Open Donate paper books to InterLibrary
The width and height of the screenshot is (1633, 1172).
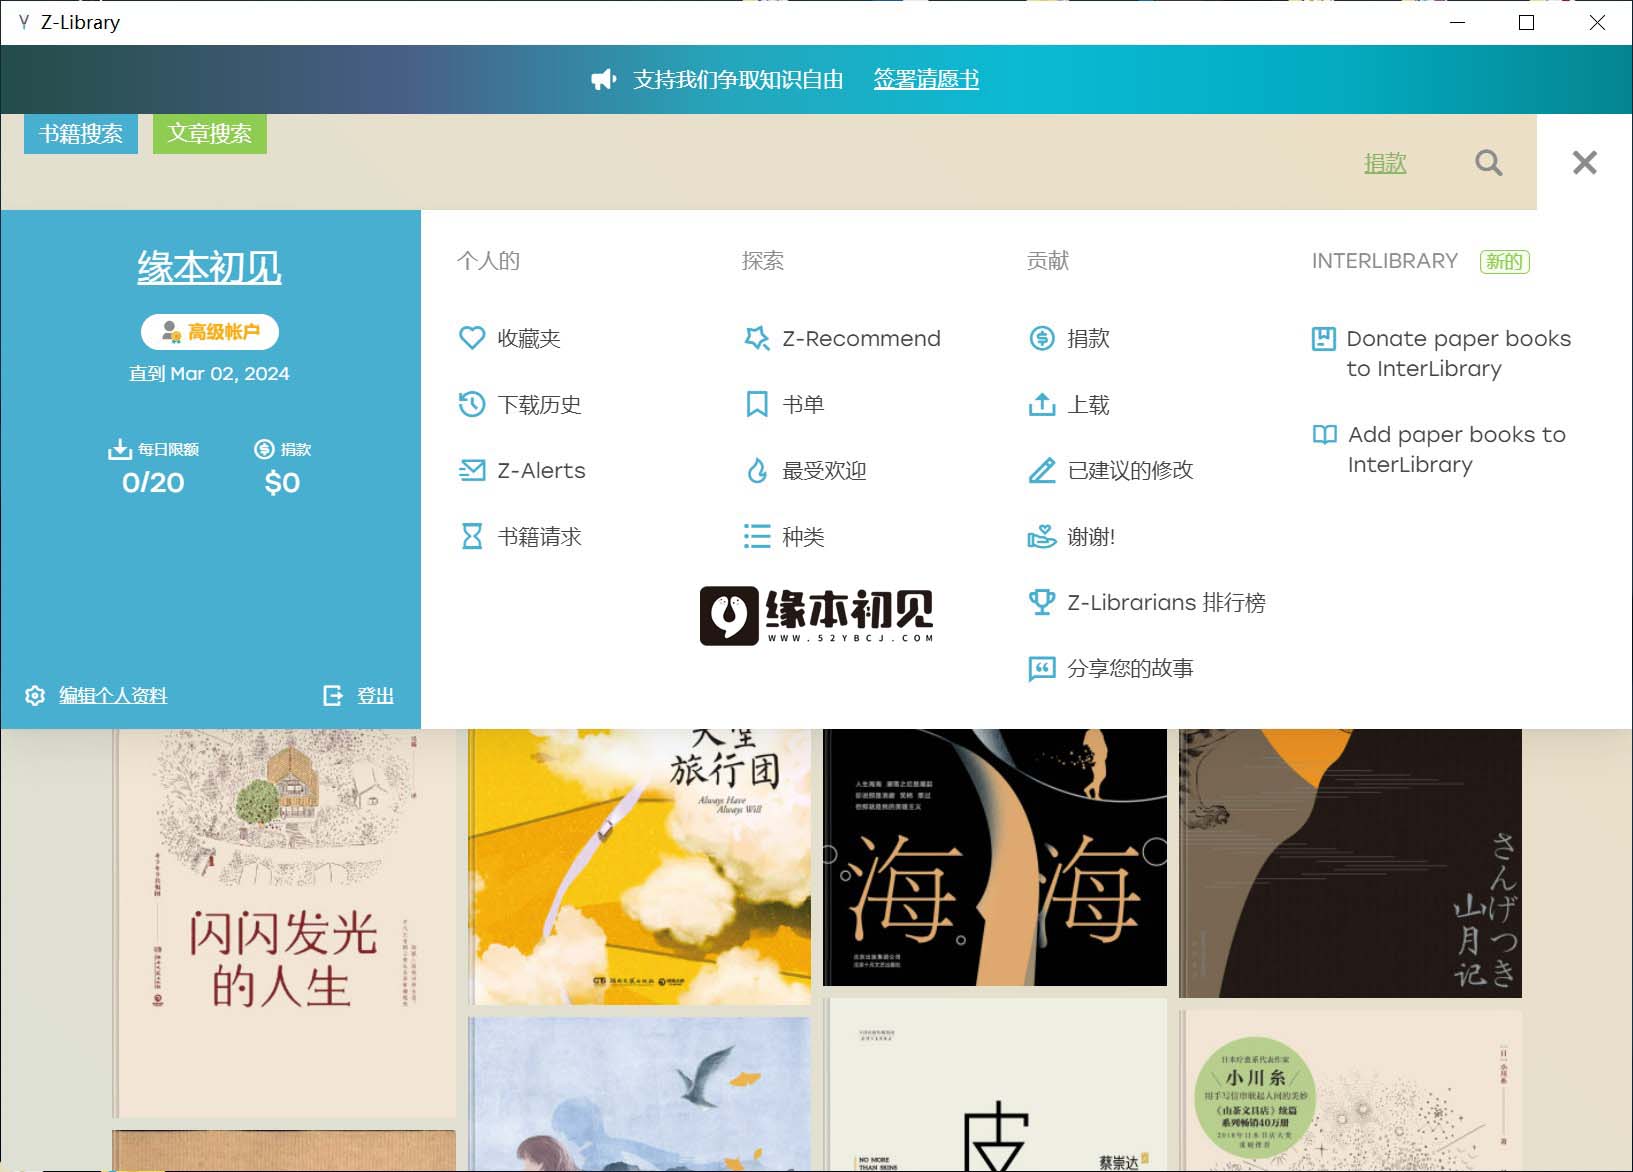pyautogui.click(x=1442, y=353)
